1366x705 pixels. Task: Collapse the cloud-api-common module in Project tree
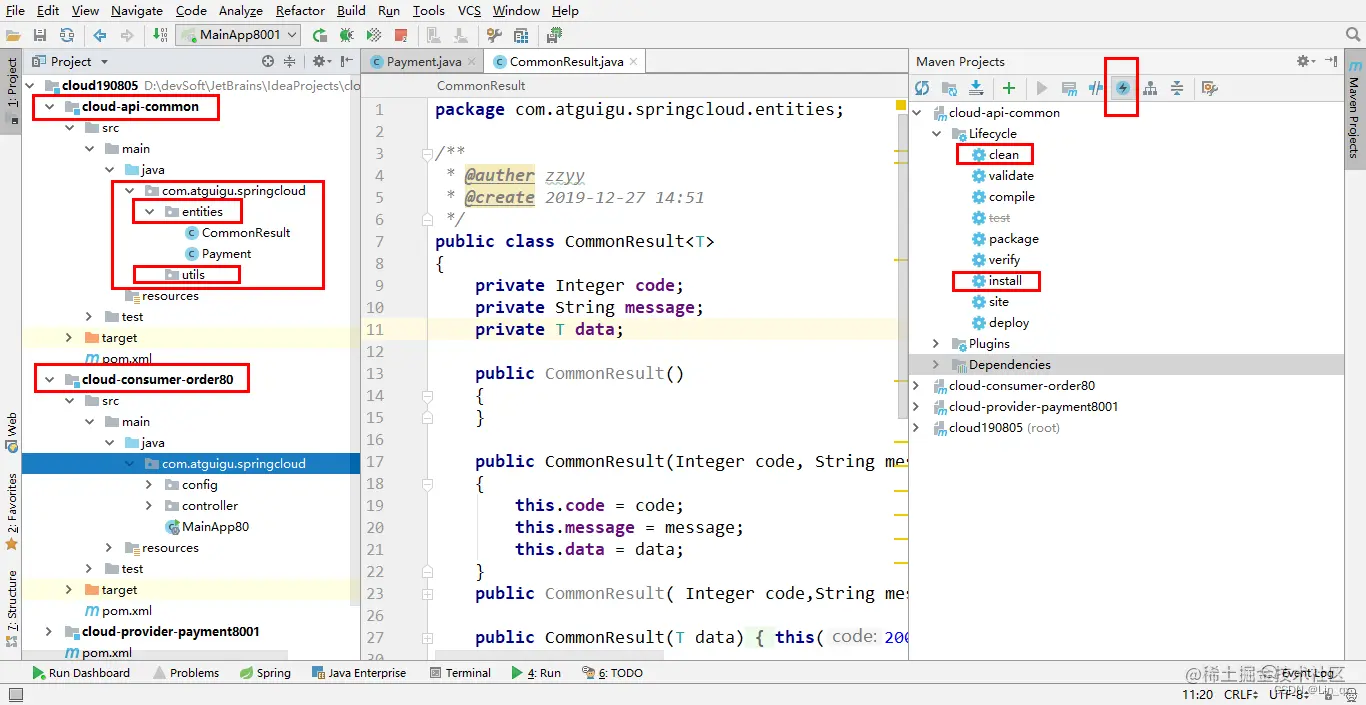tap(49, 106)
